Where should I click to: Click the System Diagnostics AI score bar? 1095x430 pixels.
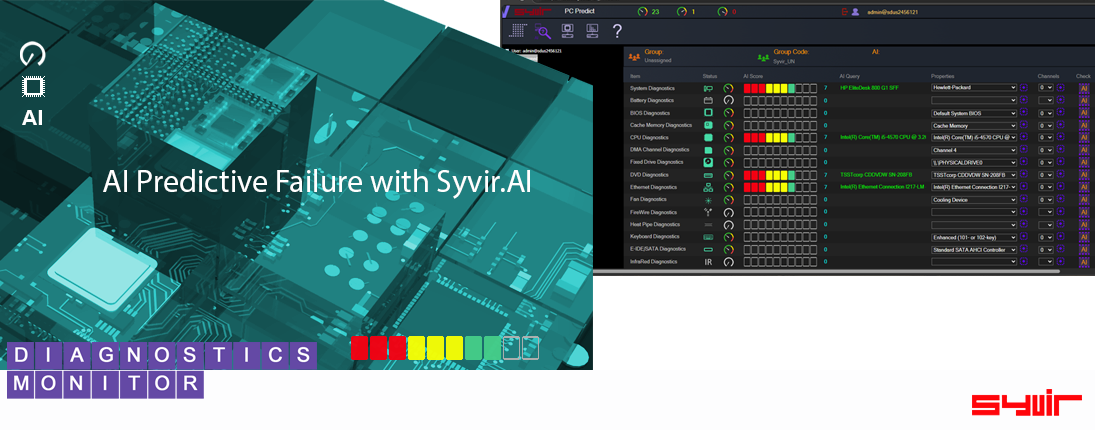[x=780, y=88]
